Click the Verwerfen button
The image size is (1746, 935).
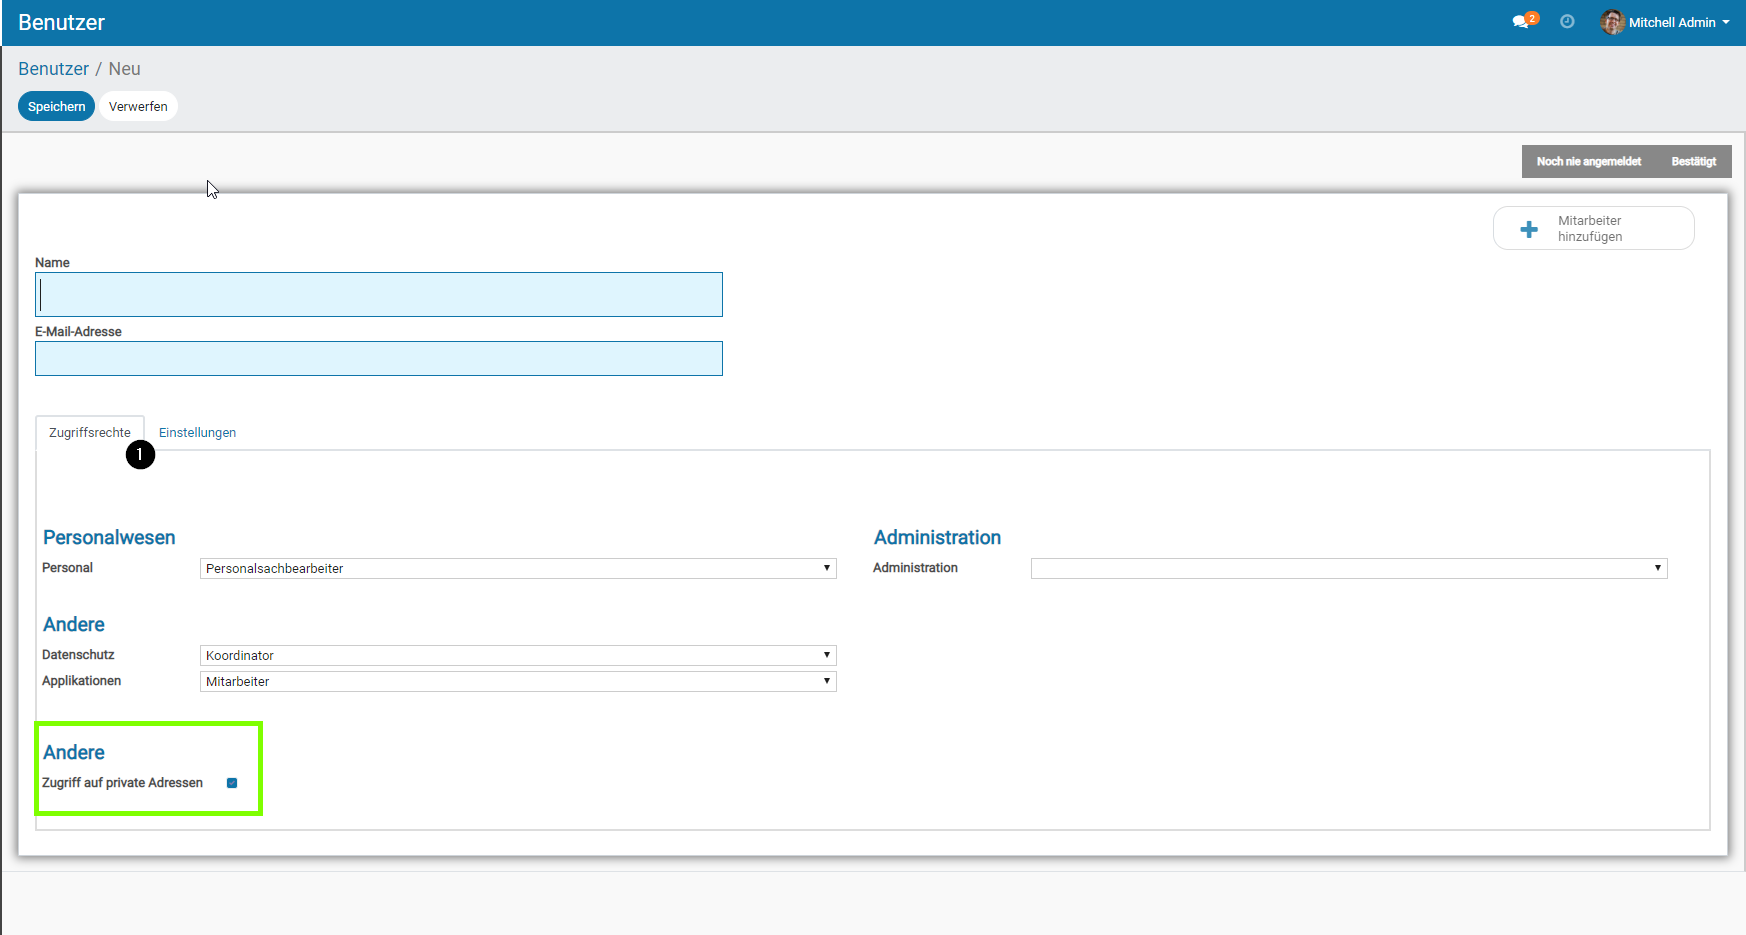tap(138, 106)
